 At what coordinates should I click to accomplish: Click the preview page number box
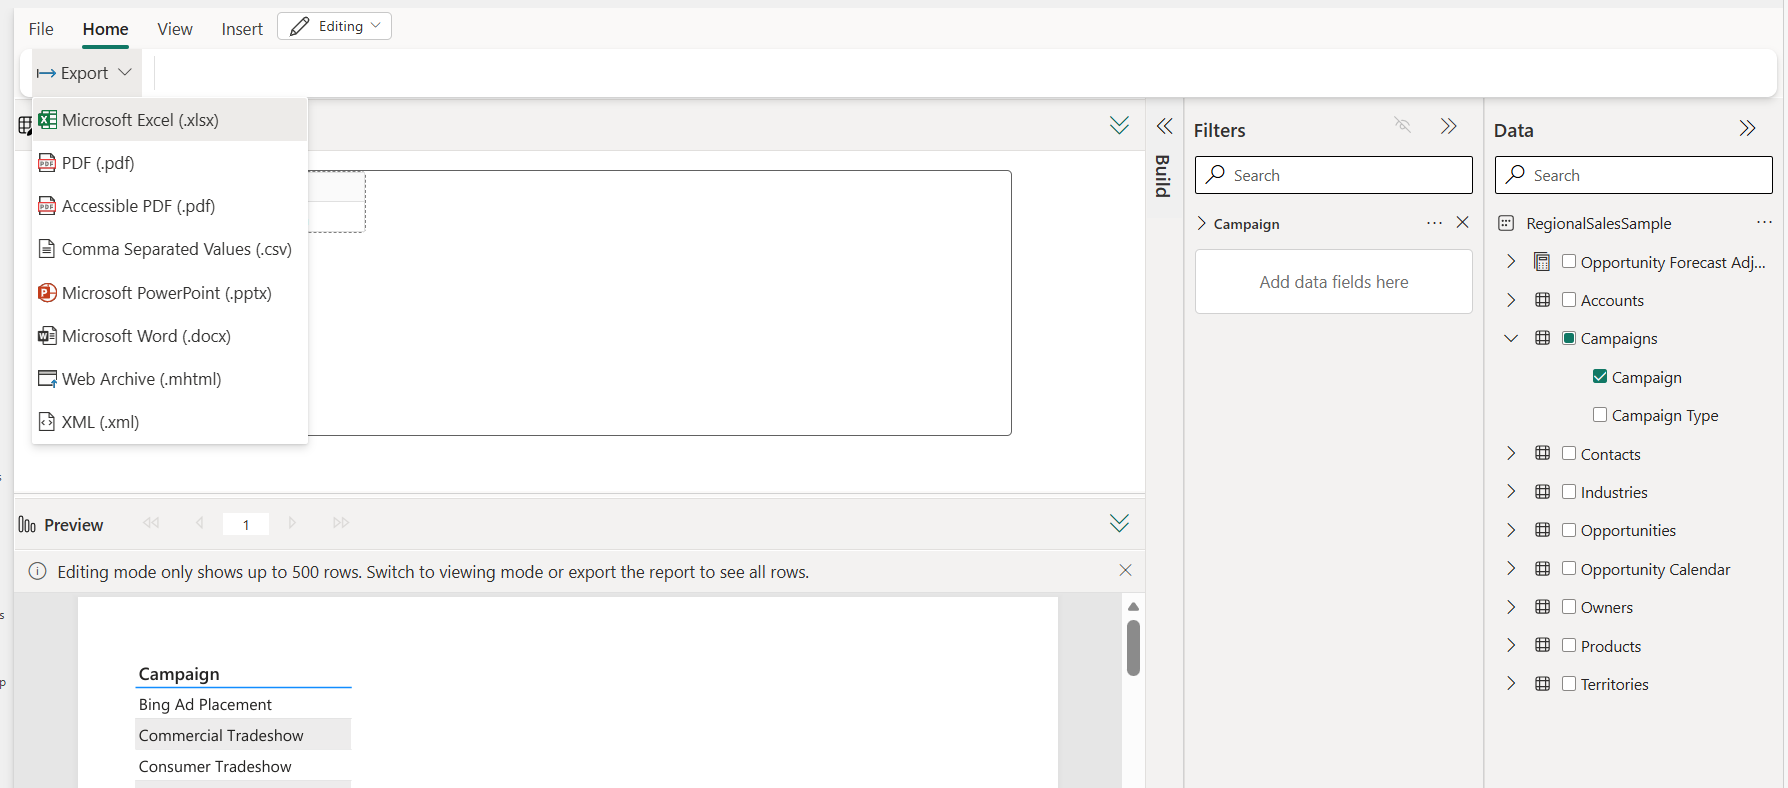click(246, 524)
